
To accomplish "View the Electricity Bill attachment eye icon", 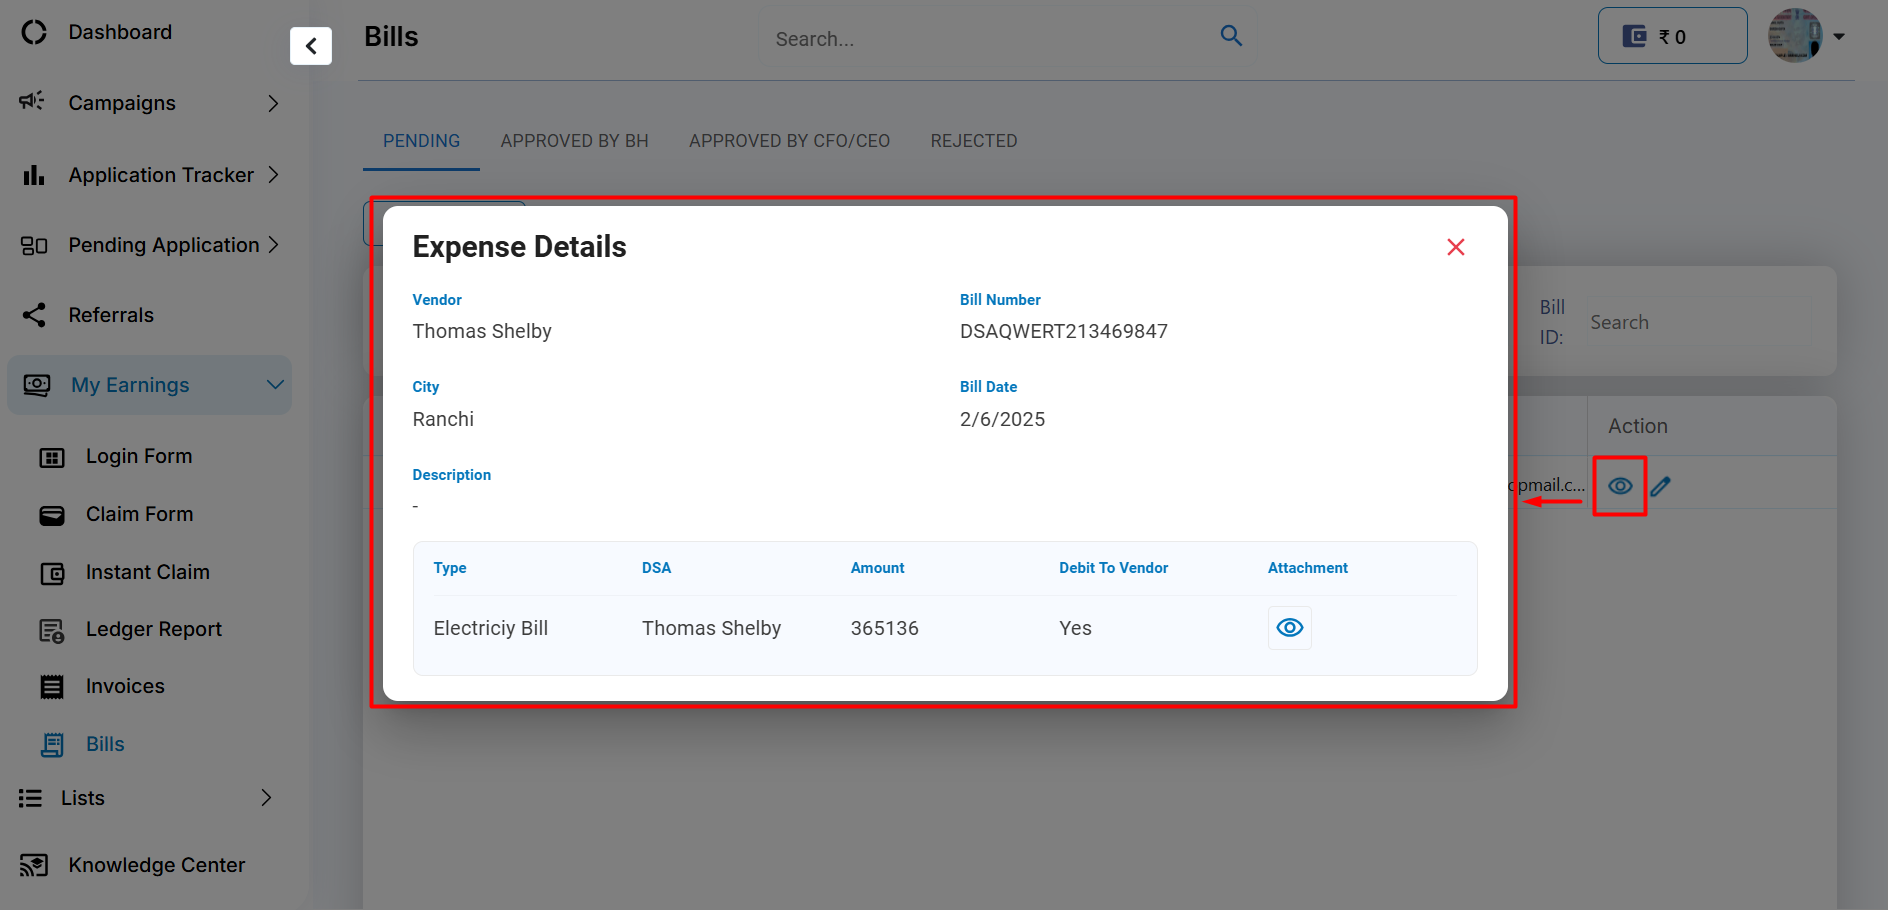I will 1289,628.
